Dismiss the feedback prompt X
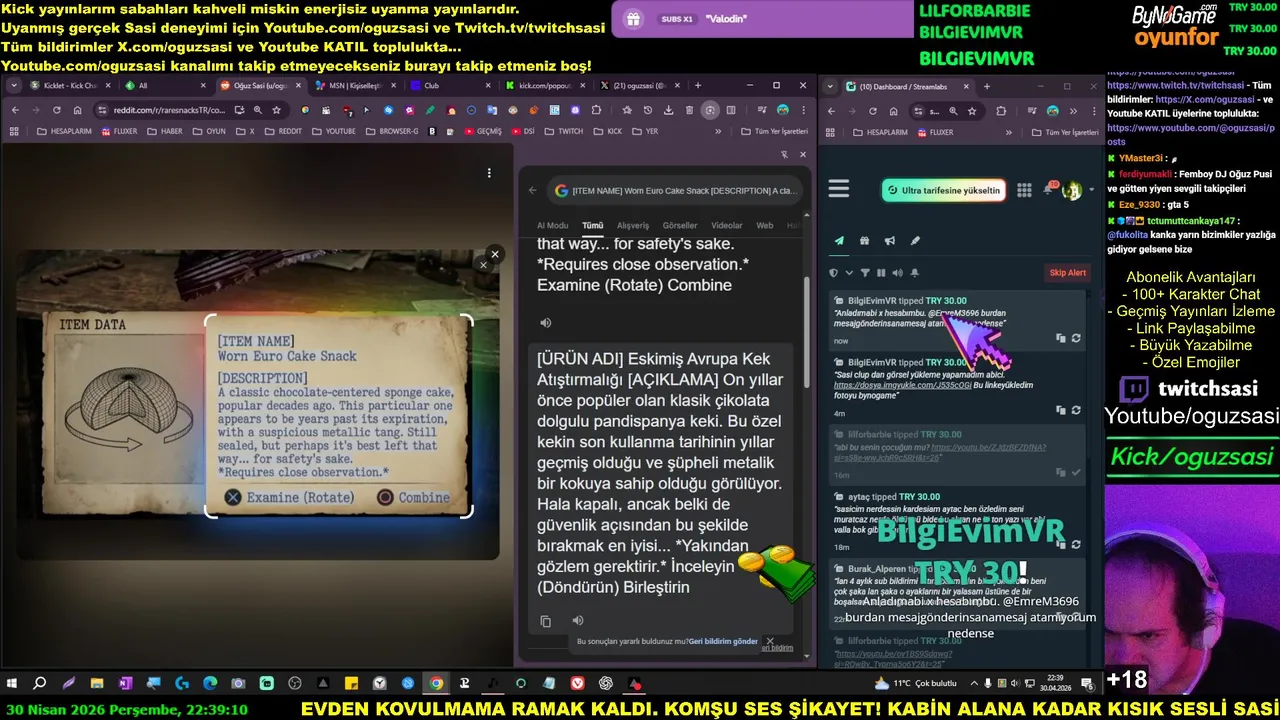This screenshot has width=1280, height=720. pyautogui.click(x=769, y=641)
